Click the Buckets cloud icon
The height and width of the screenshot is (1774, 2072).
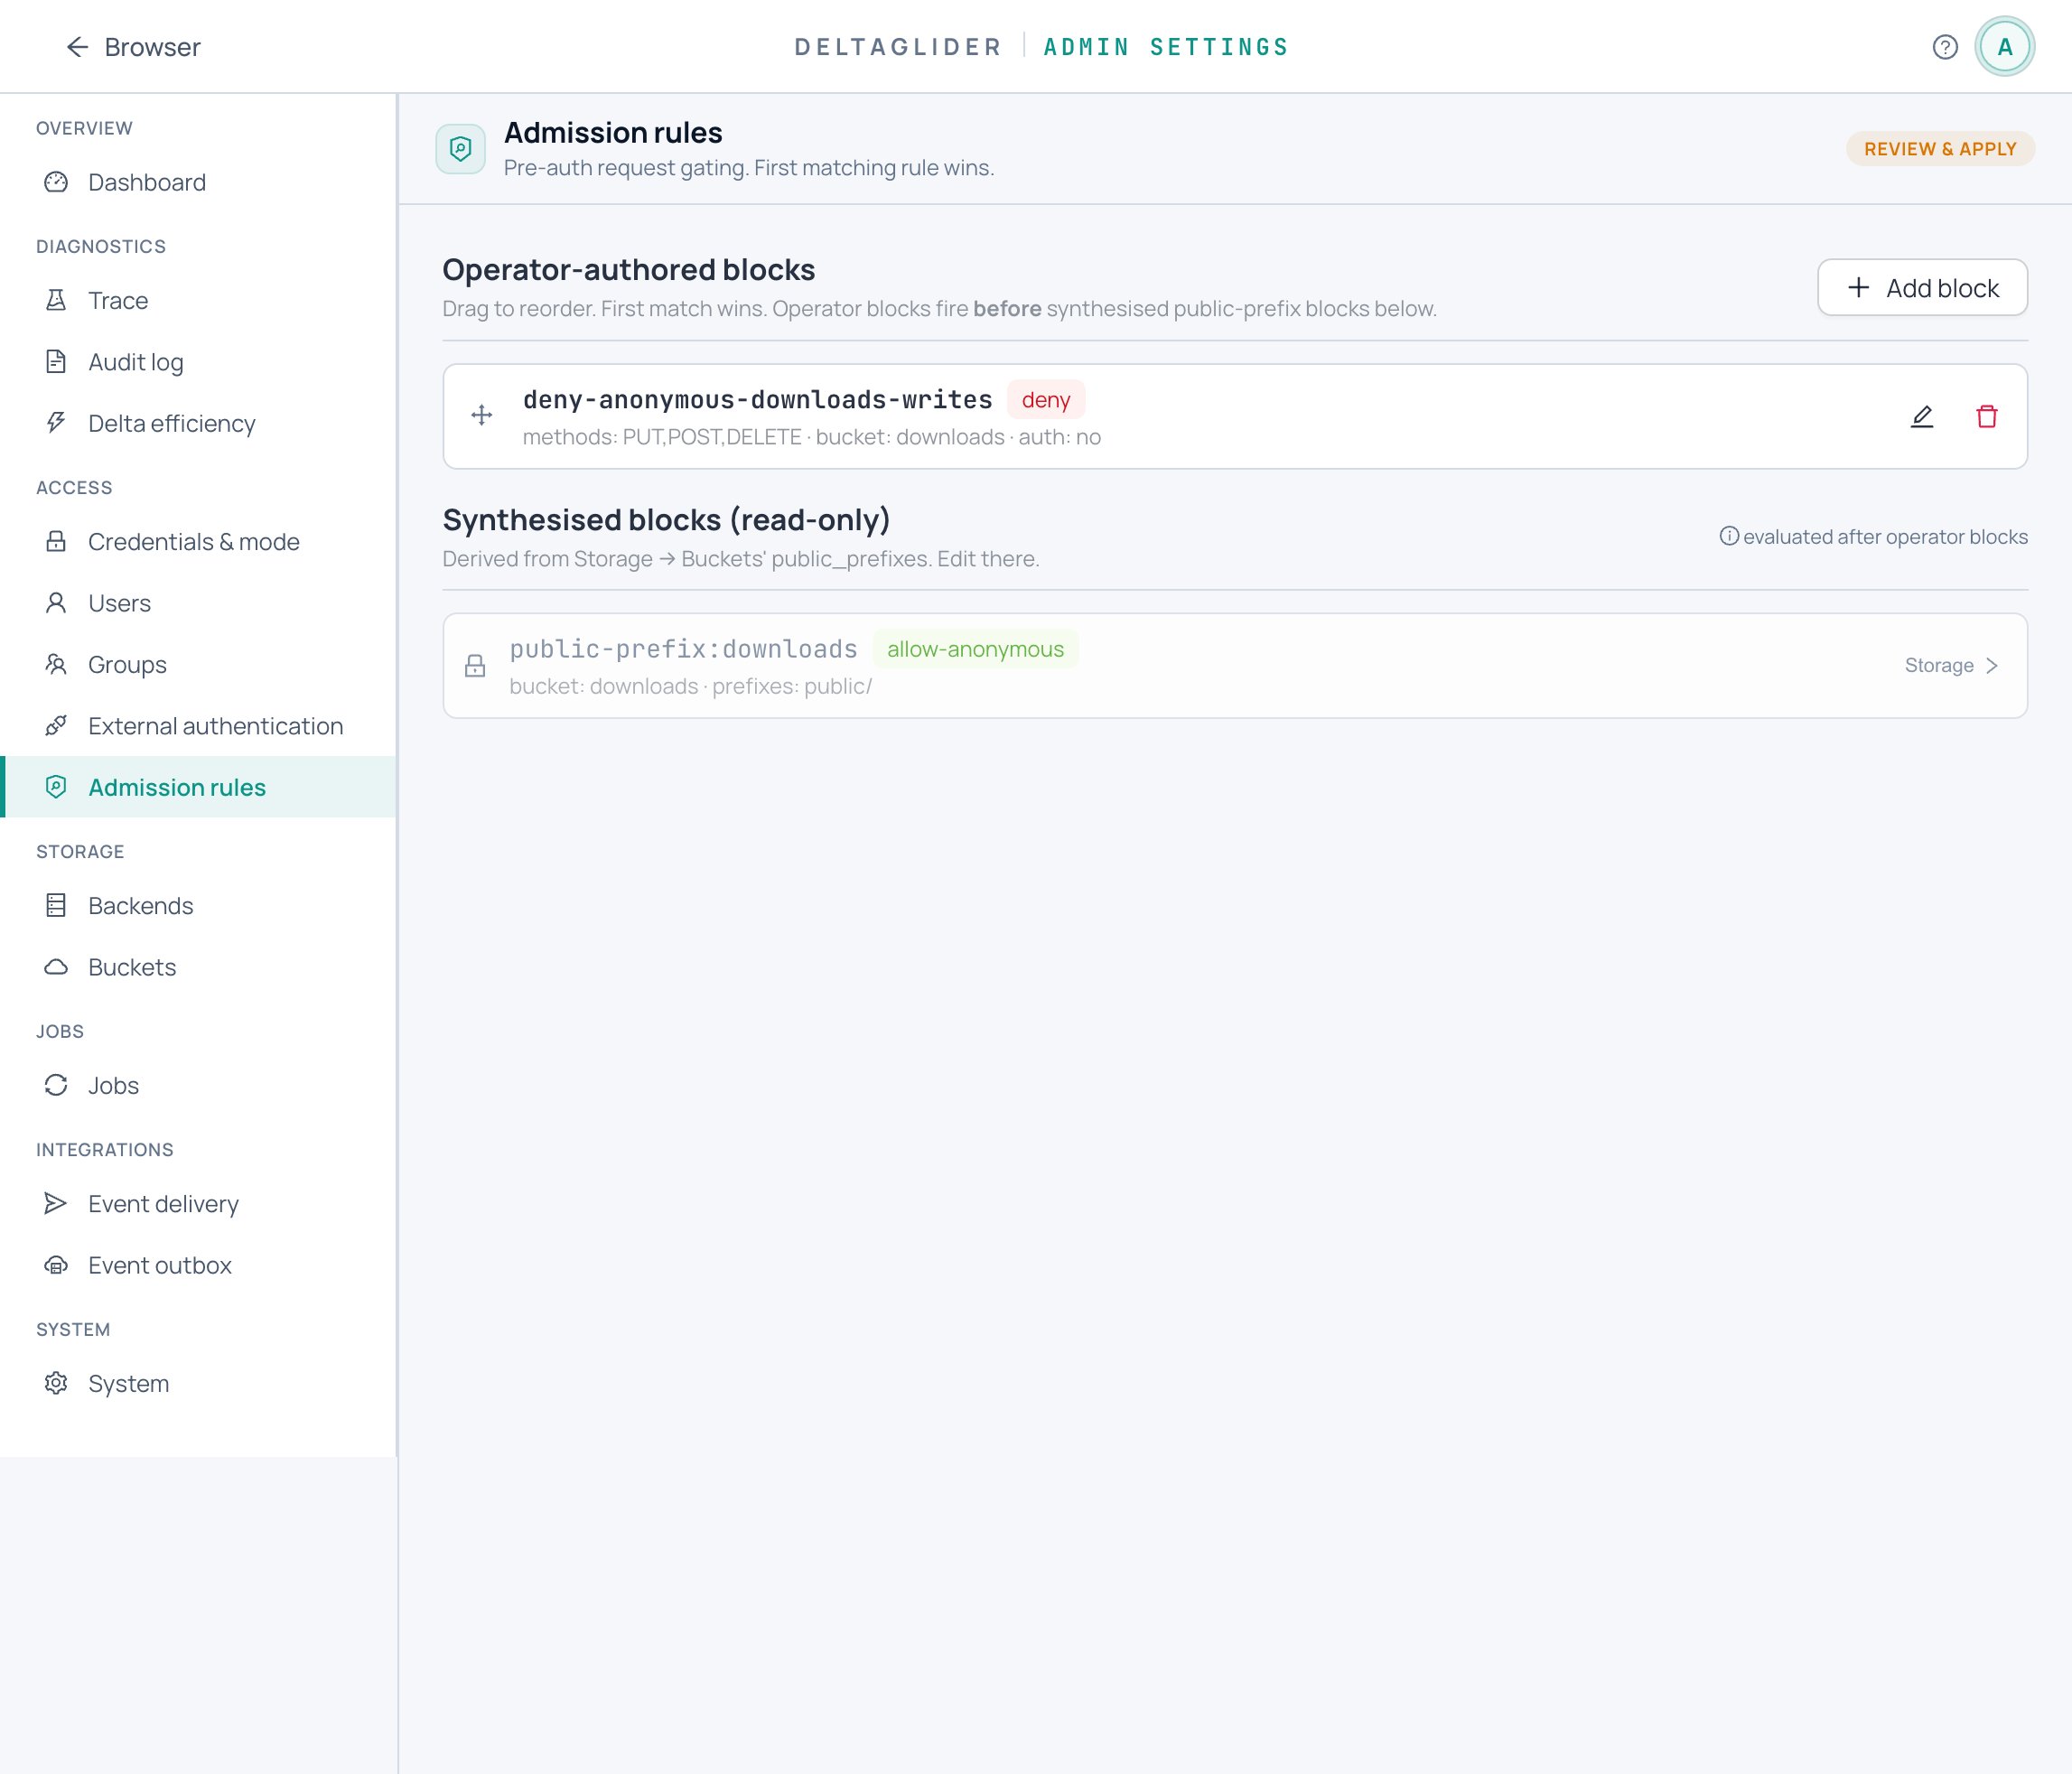56,967
